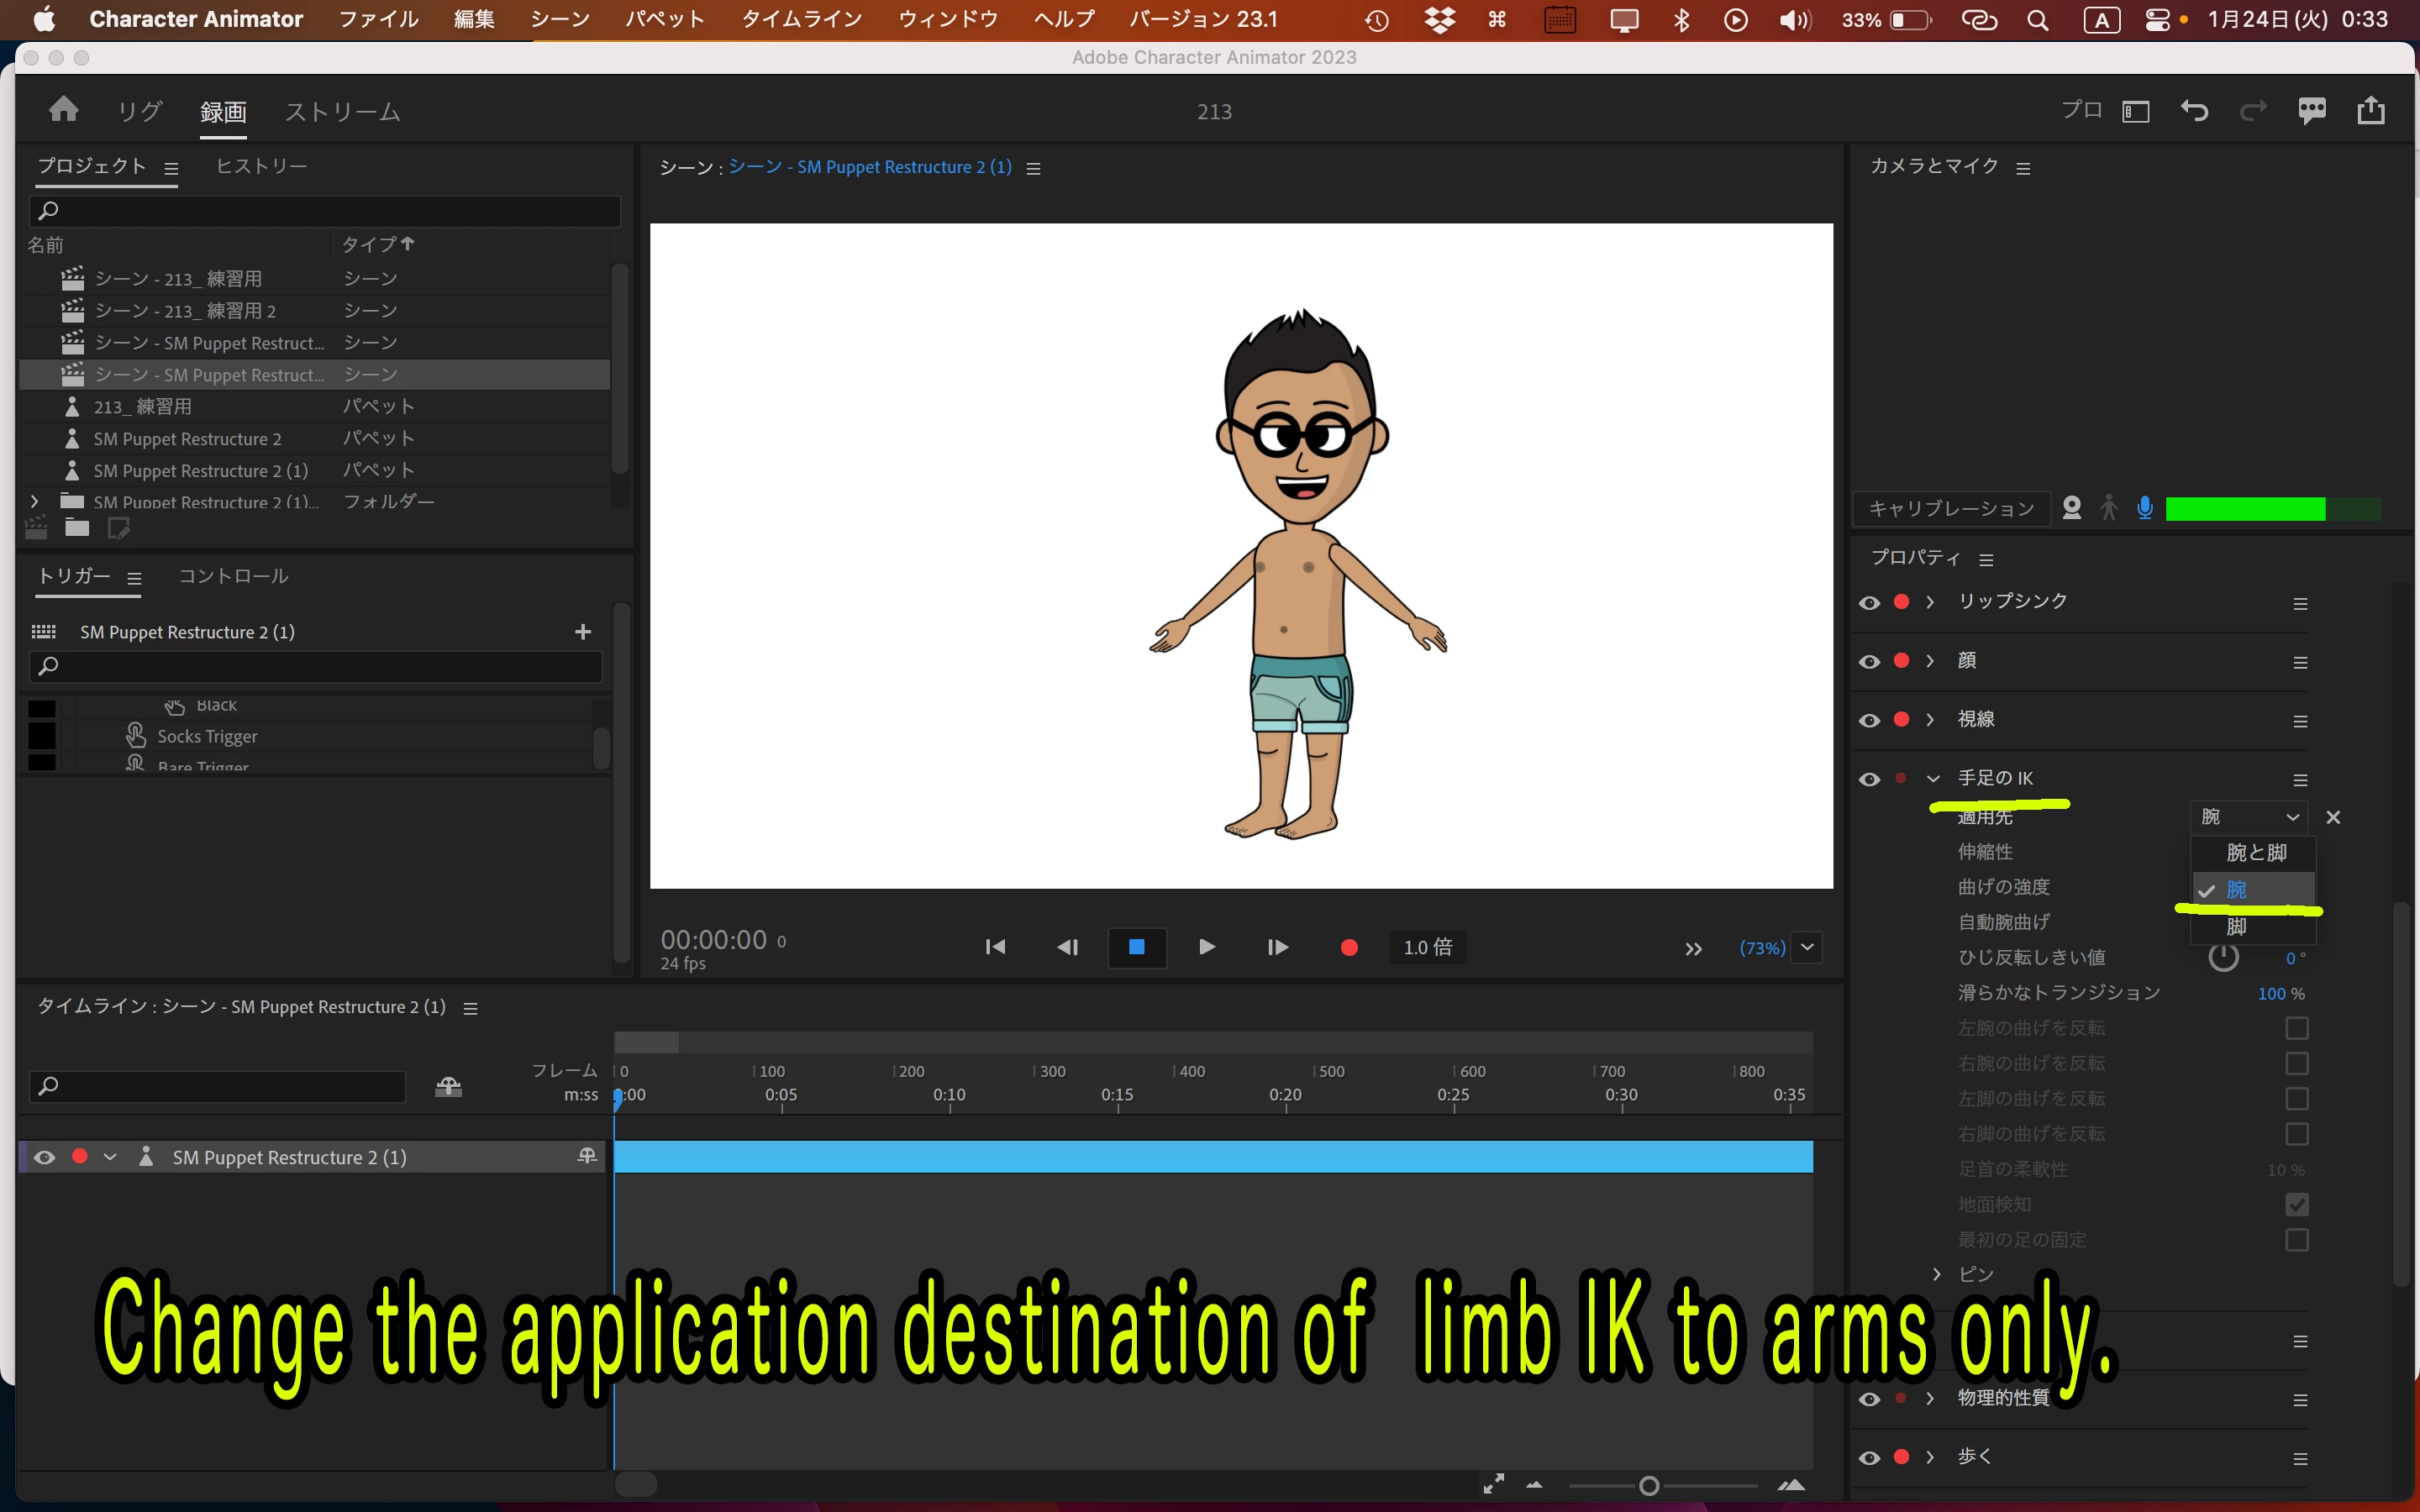Switch to the リグ workspace tab
The height and width of the screenshot is (1512, 2420).
tap(139, 111)
